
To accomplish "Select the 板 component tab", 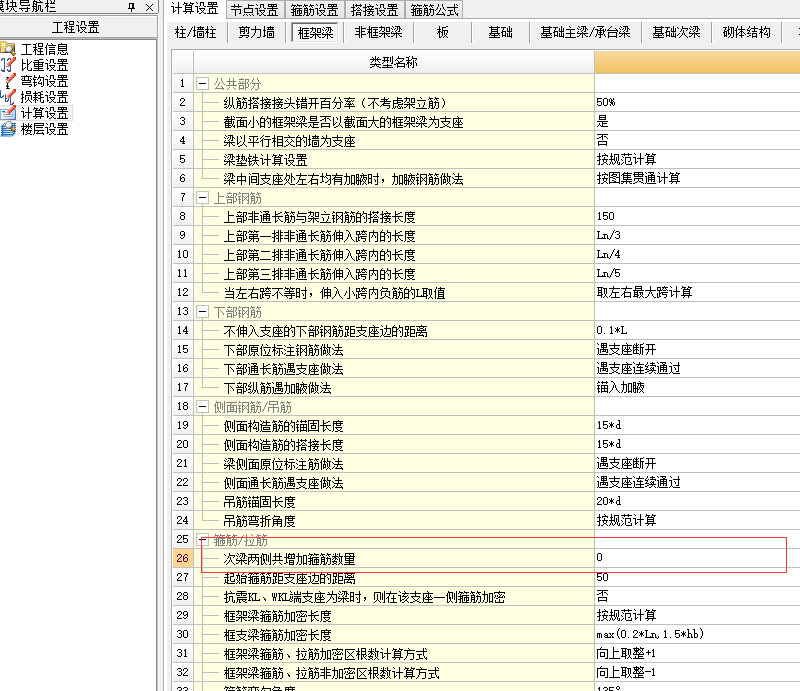I will (443, 33).
